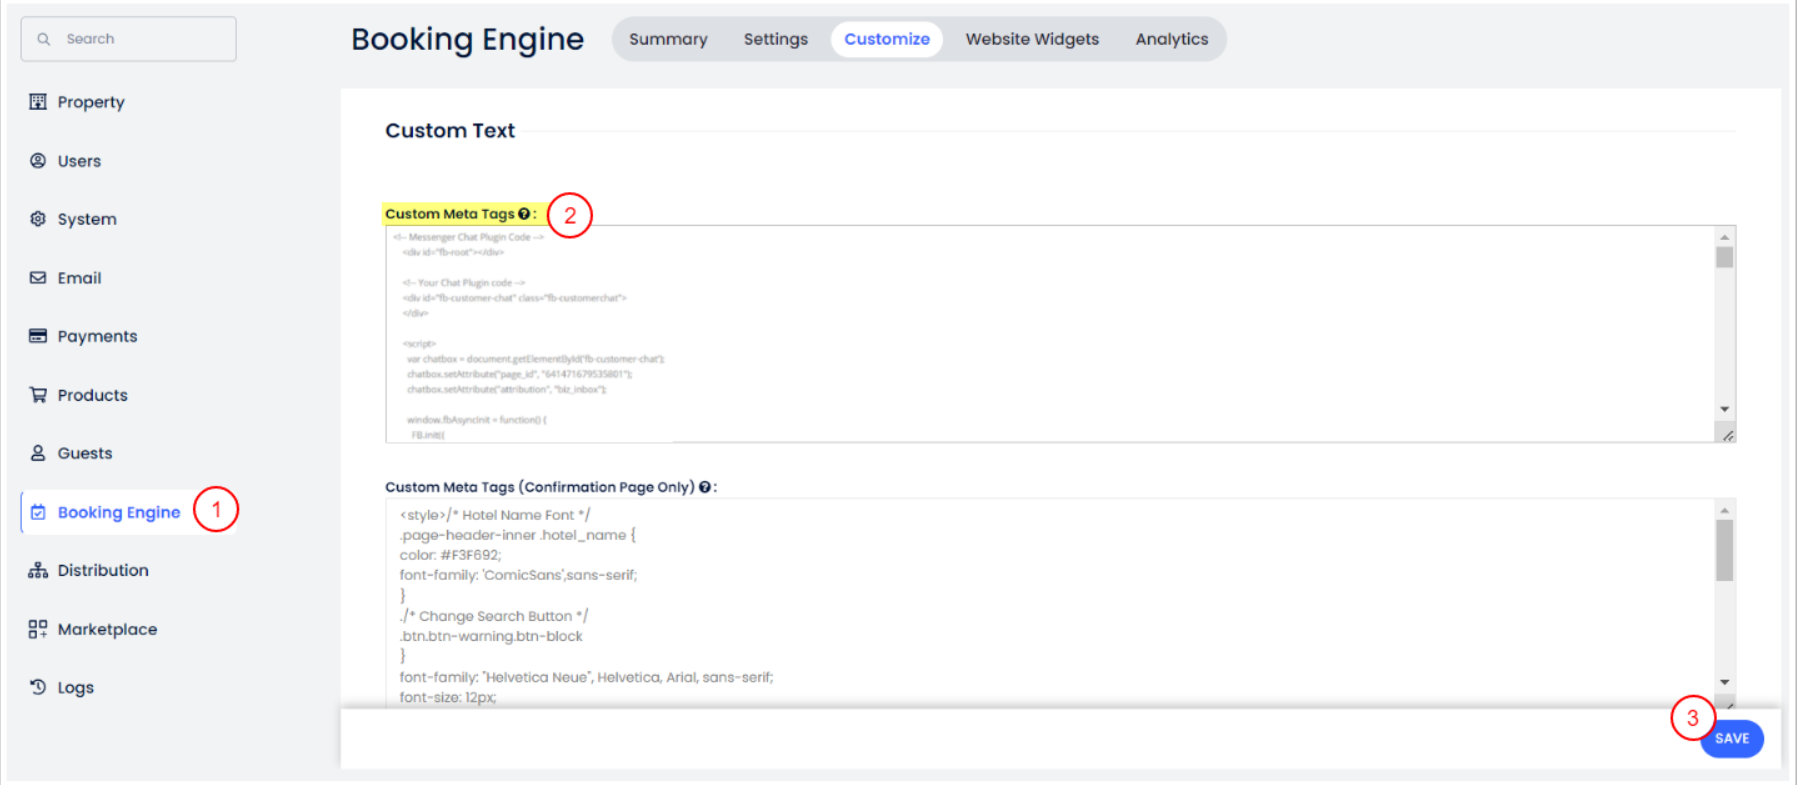Click the Payments card icon
The width and height of the screenshot is (1797, 785).
[x=38, y=336]
